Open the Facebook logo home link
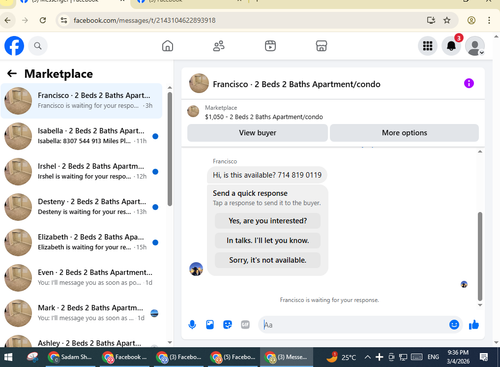Image resolution: width=500 pixels, height=367 pixels. point(14,46)
